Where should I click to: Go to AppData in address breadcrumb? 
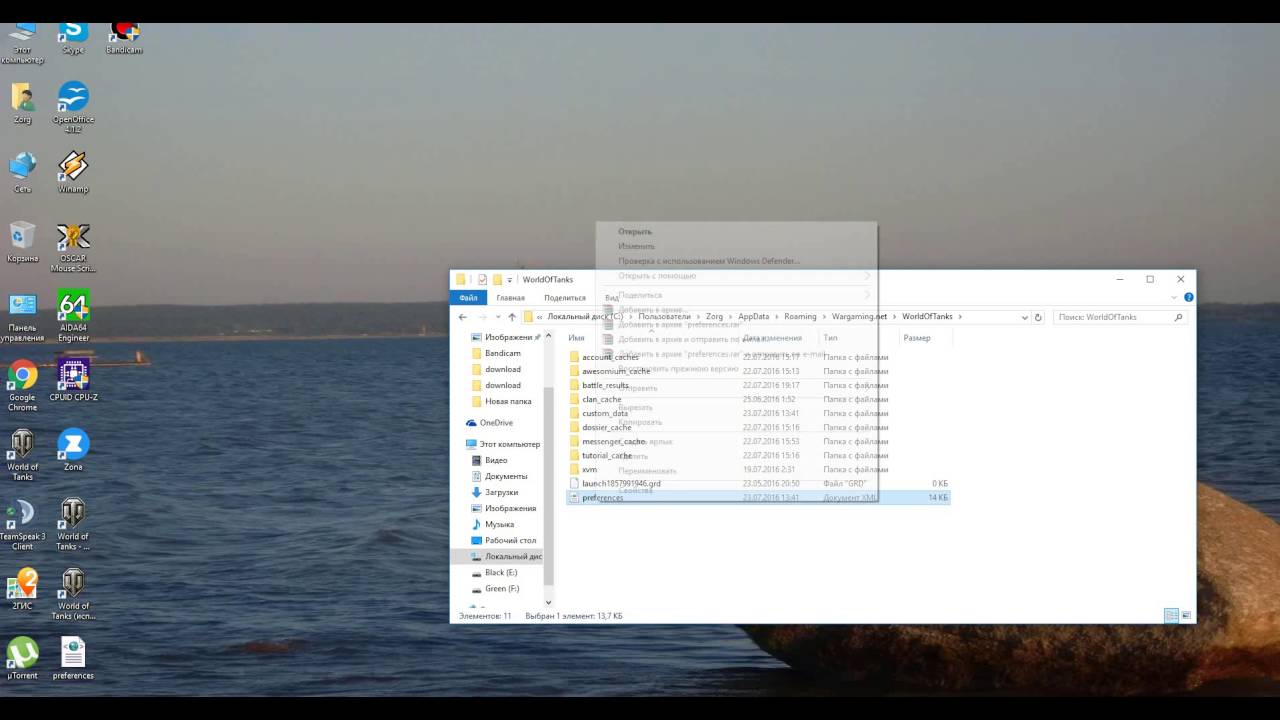point(754,317)
